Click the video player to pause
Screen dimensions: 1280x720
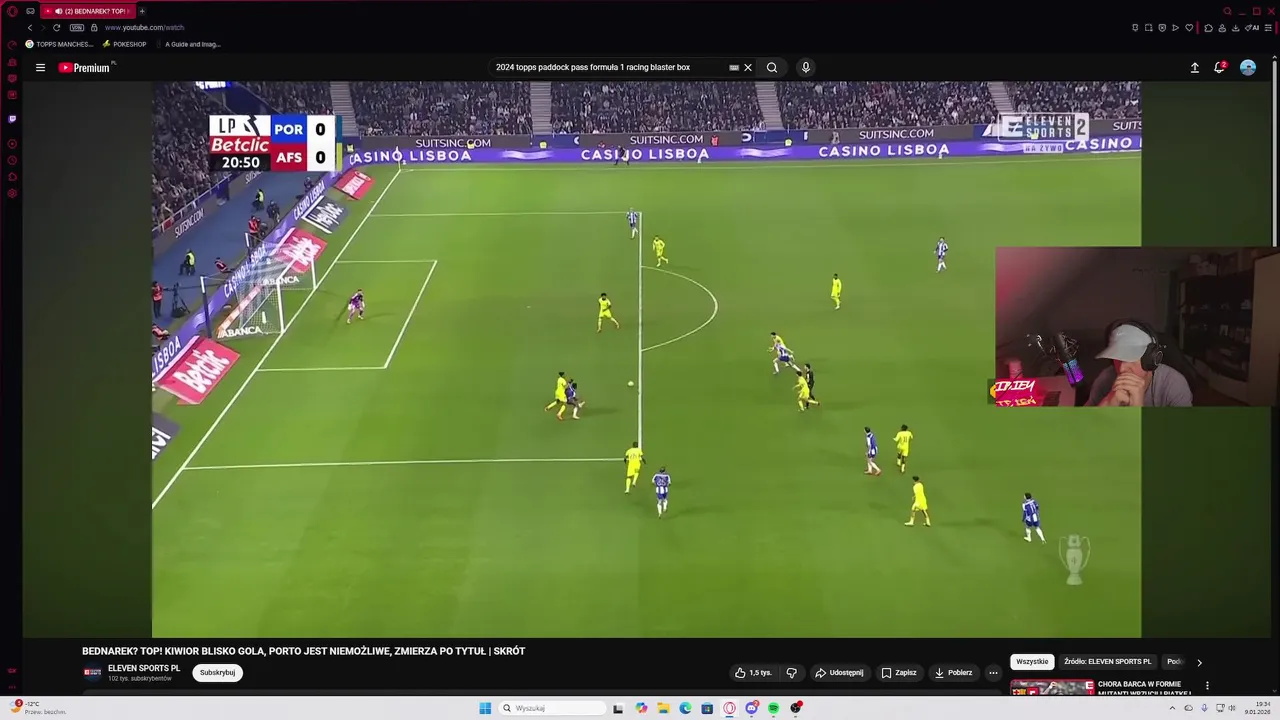tap(646, 359)
